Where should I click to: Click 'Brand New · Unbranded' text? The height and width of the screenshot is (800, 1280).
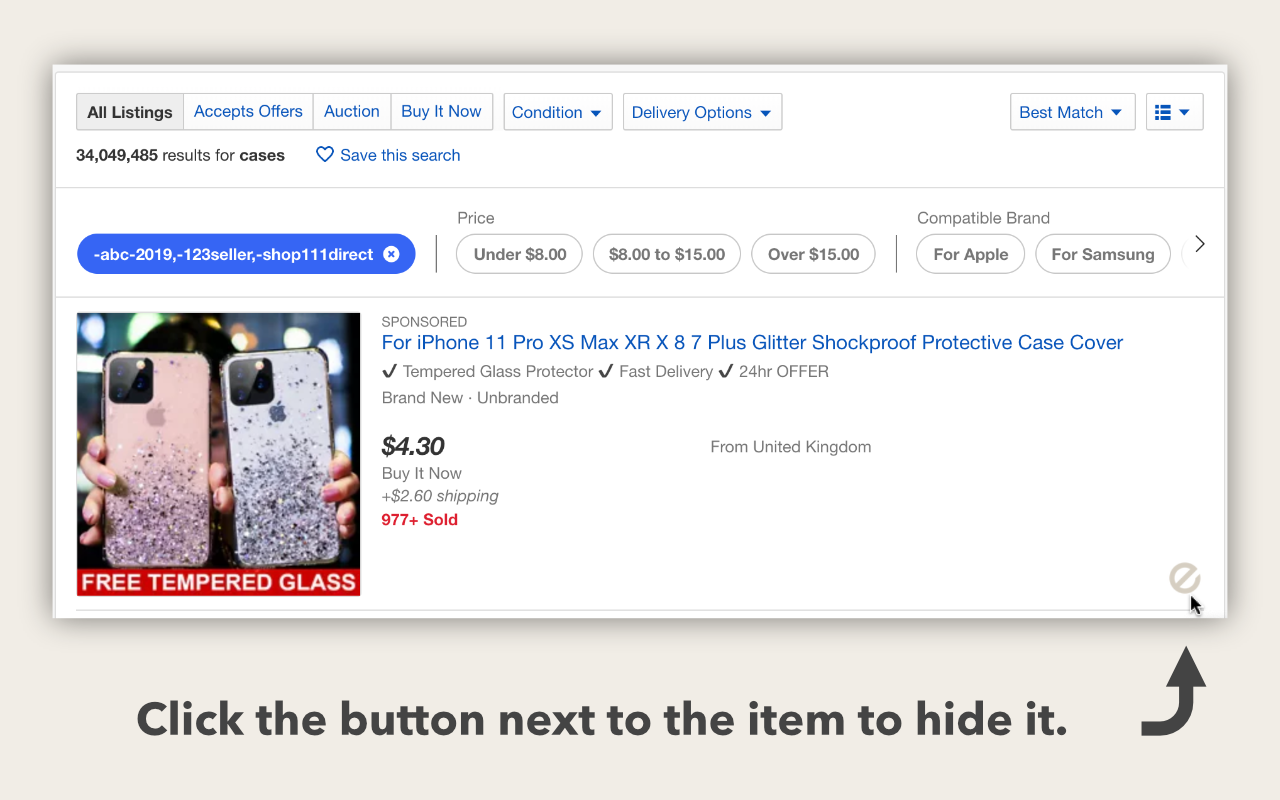tap(470, 398)
